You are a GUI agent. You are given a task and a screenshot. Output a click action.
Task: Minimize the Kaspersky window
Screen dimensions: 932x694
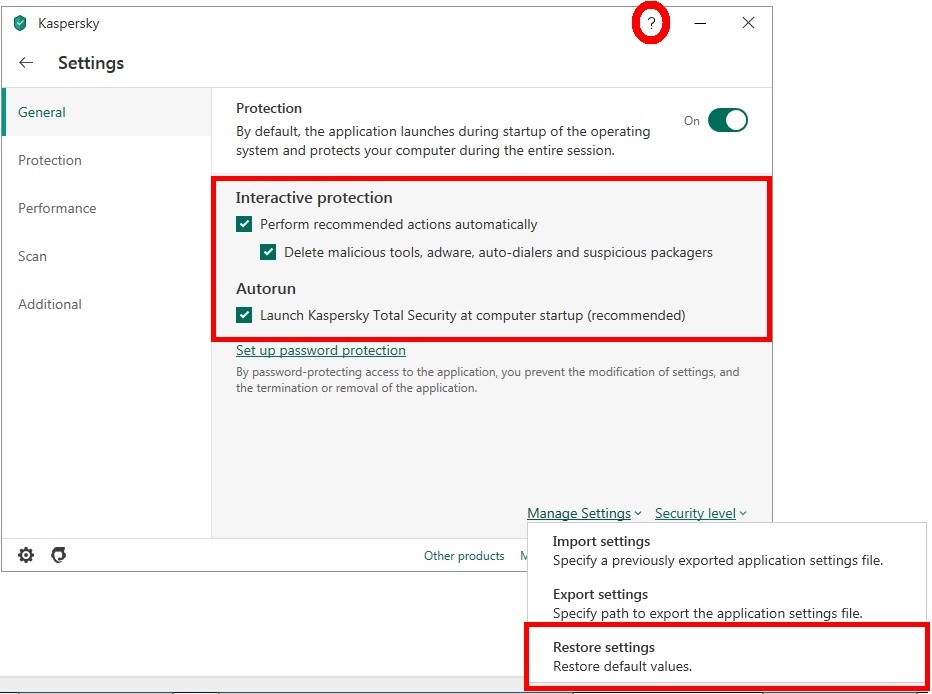pyautogui.click(x=700, y=23)
